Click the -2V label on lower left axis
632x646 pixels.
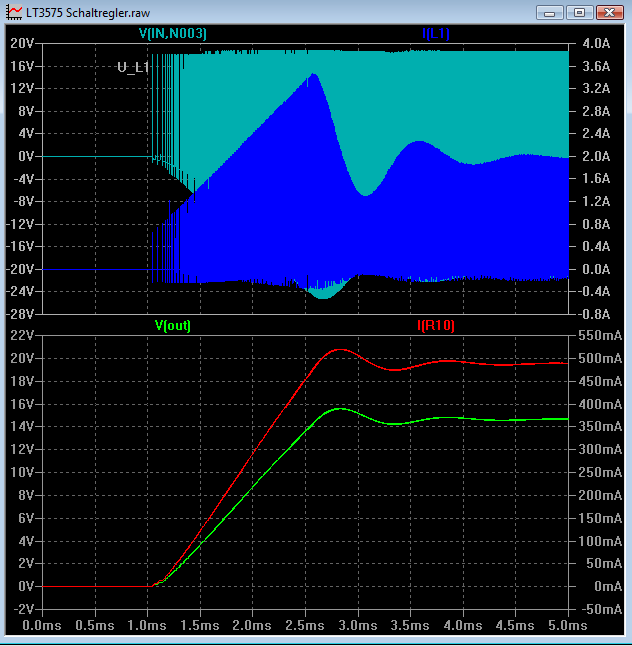click(x=24, y=609)
